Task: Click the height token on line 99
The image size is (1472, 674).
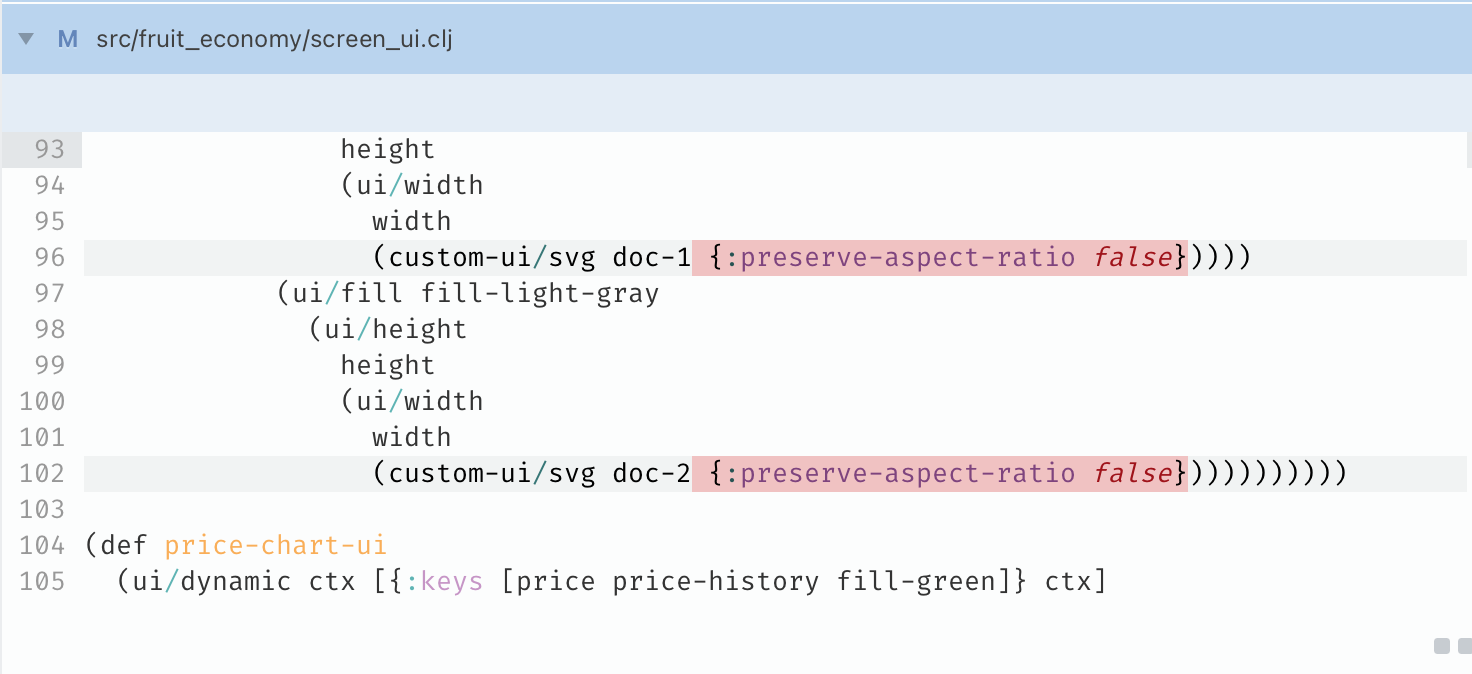Action: tap(388, 365)
